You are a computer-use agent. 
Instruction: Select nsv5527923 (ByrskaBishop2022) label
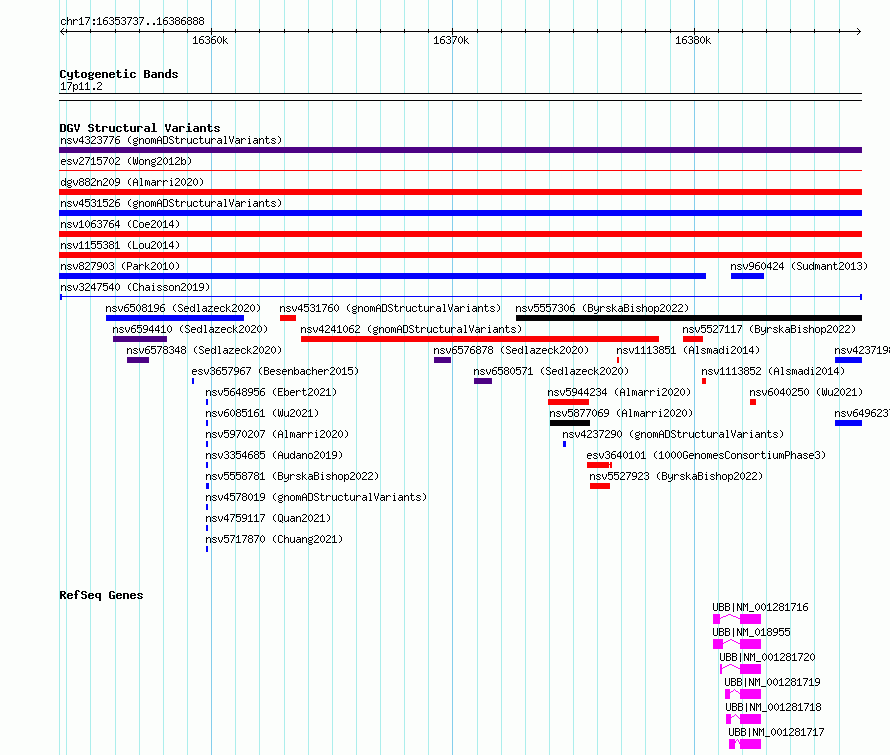(x=676, y=476)
